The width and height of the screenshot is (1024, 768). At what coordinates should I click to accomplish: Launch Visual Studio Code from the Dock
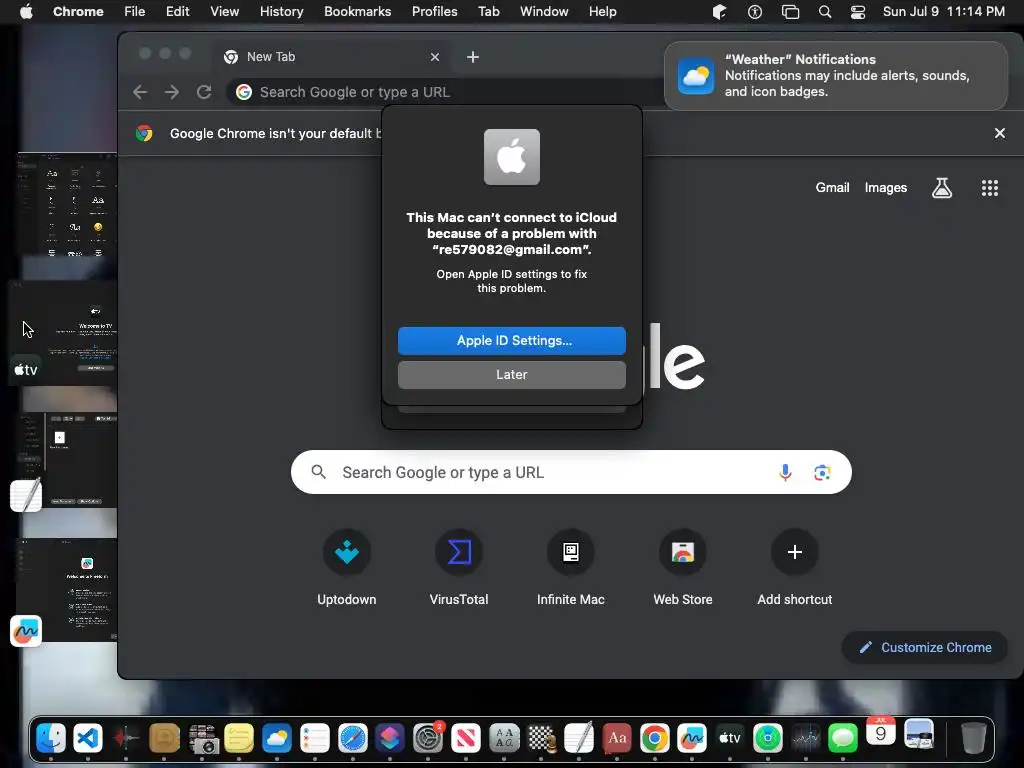tap(88, 739)
